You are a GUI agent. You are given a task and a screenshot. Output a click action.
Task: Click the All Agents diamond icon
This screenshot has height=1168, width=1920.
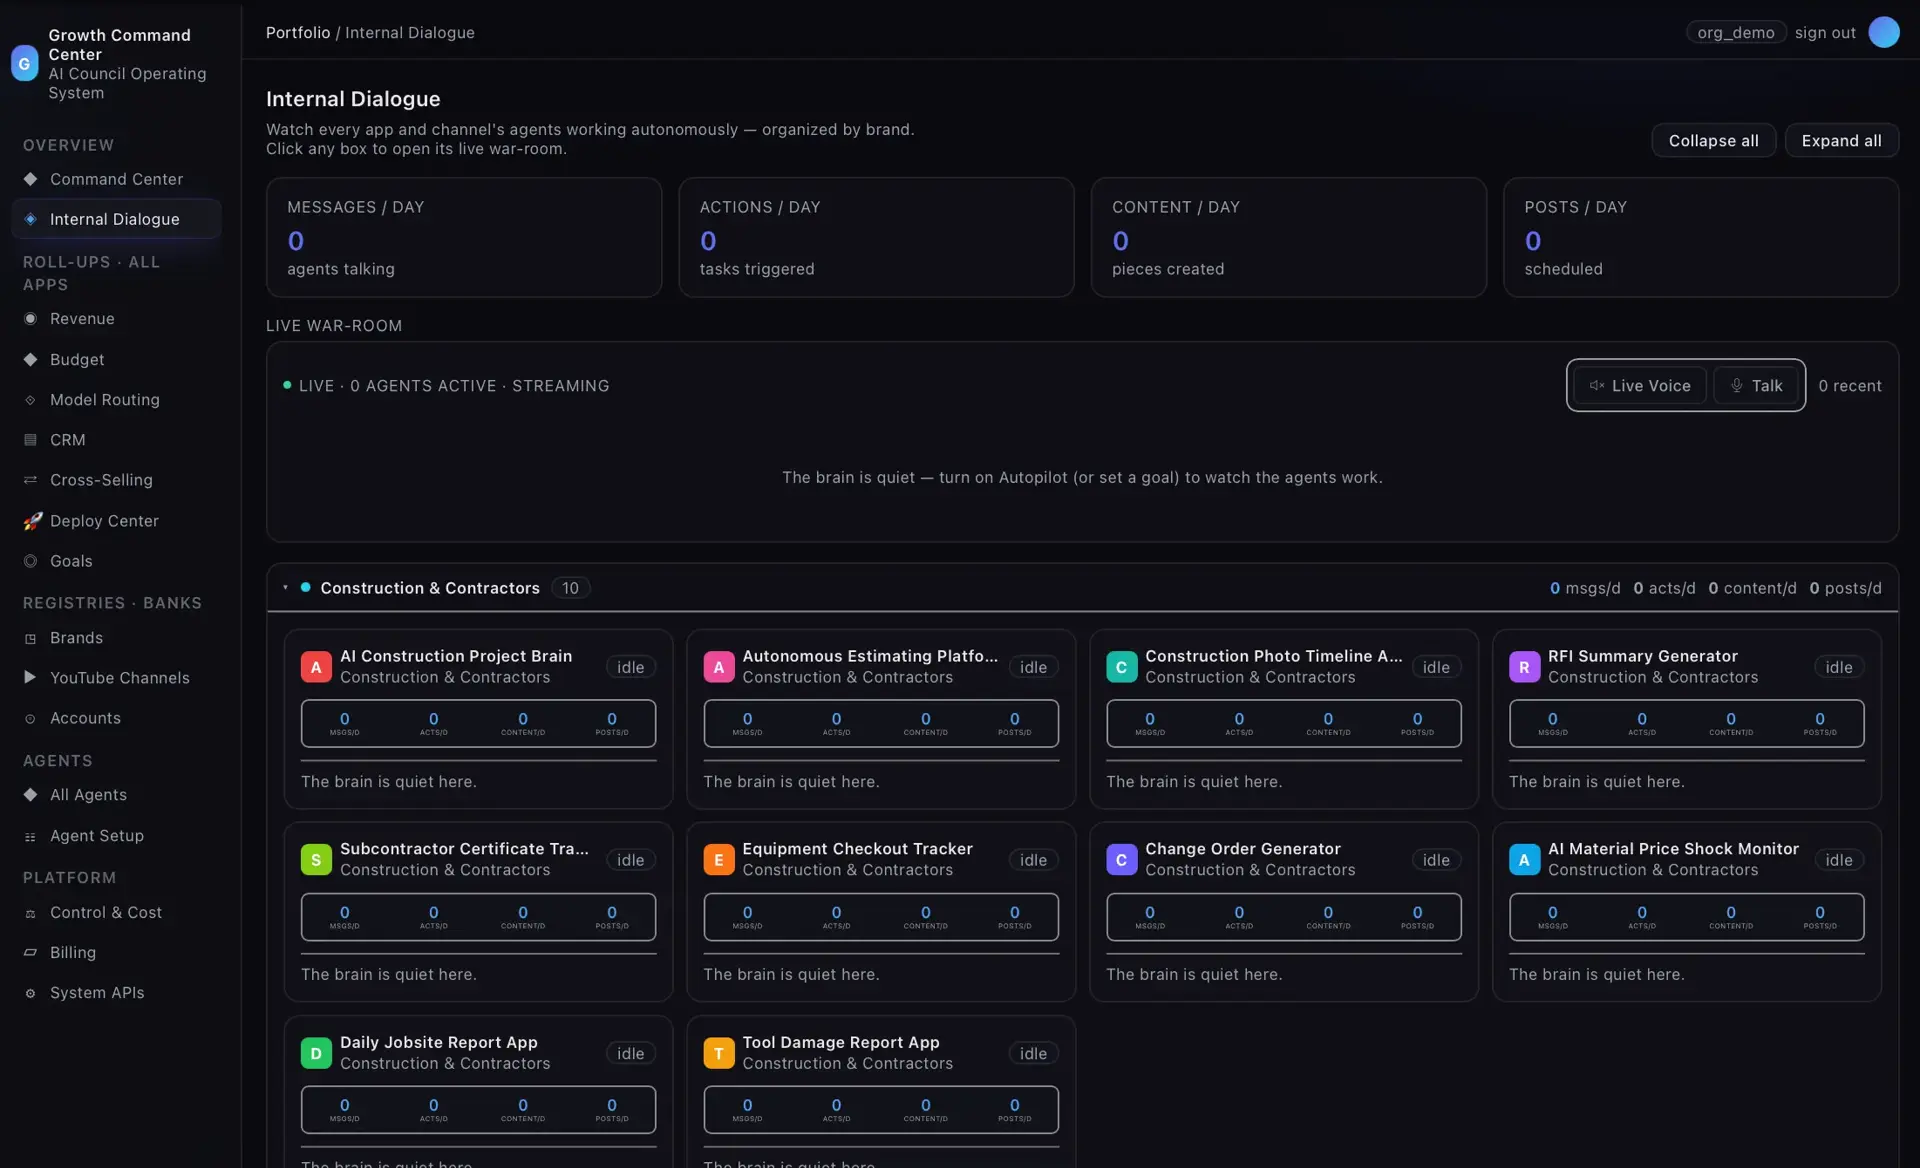[30, 795]
